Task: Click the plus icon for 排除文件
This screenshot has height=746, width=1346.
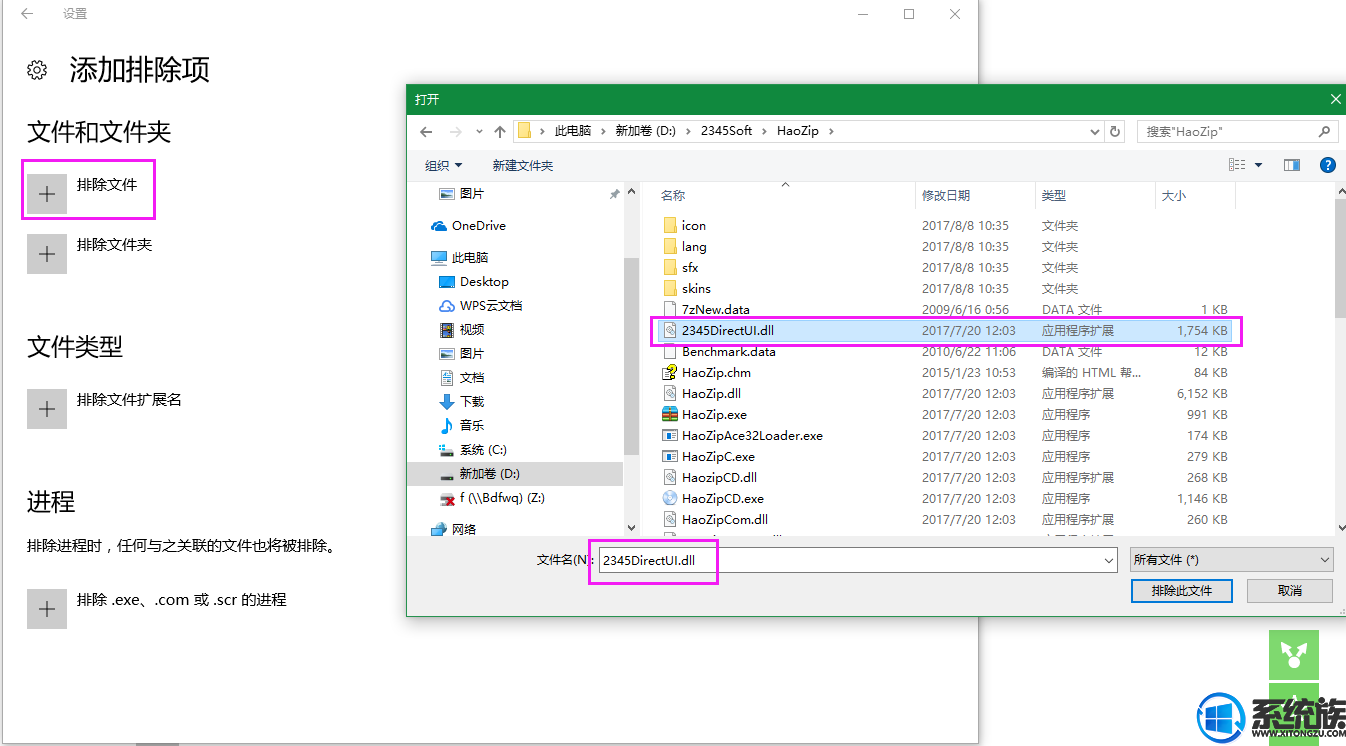Action: point(47,194)
